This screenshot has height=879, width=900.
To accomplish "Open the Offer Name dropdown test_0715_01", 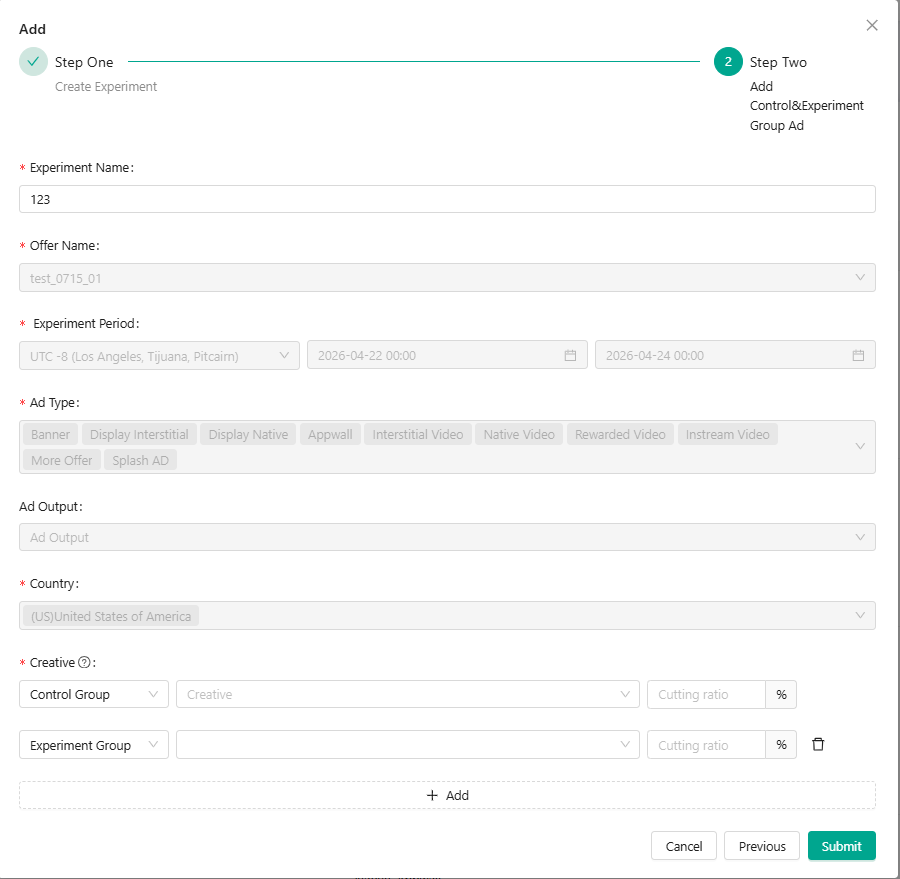I will 447,278.
